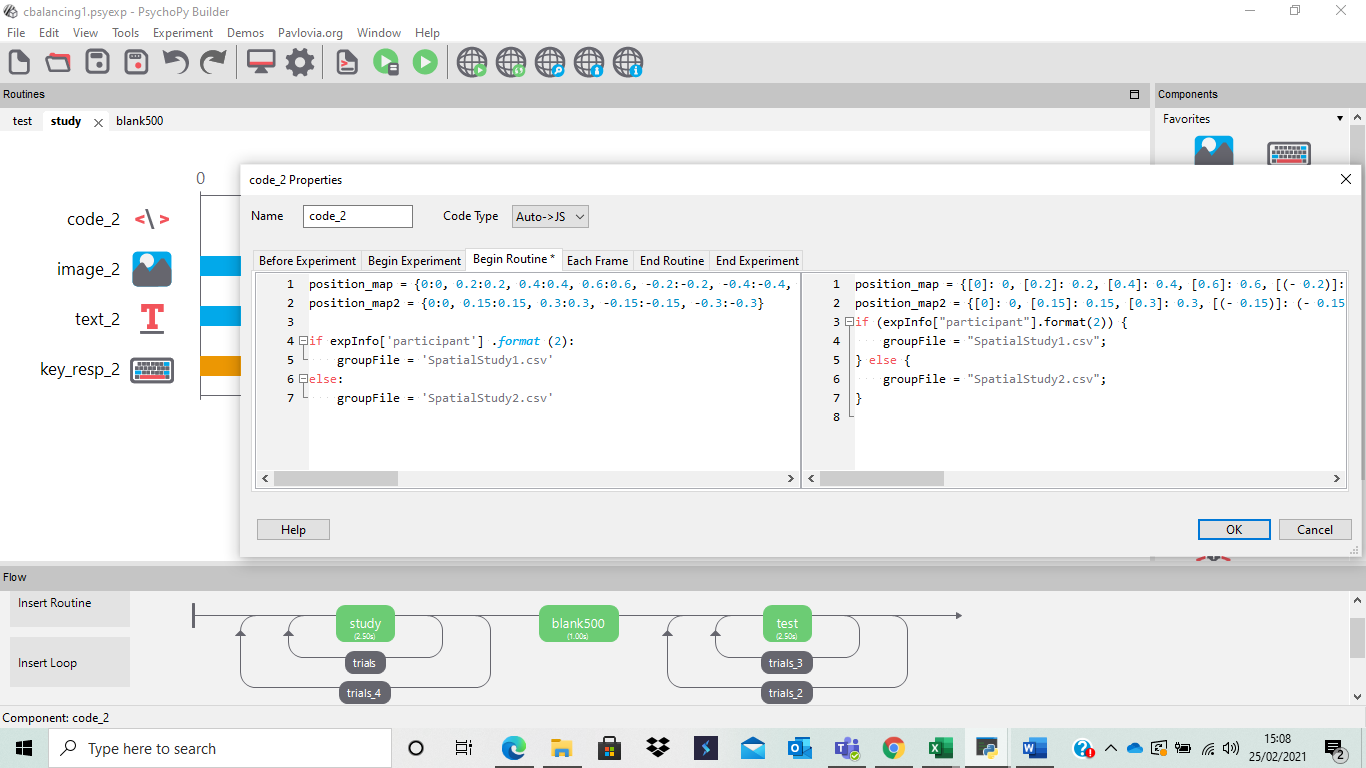
Task: Open the Experiment settings gear icon
Action: [300, 62]
